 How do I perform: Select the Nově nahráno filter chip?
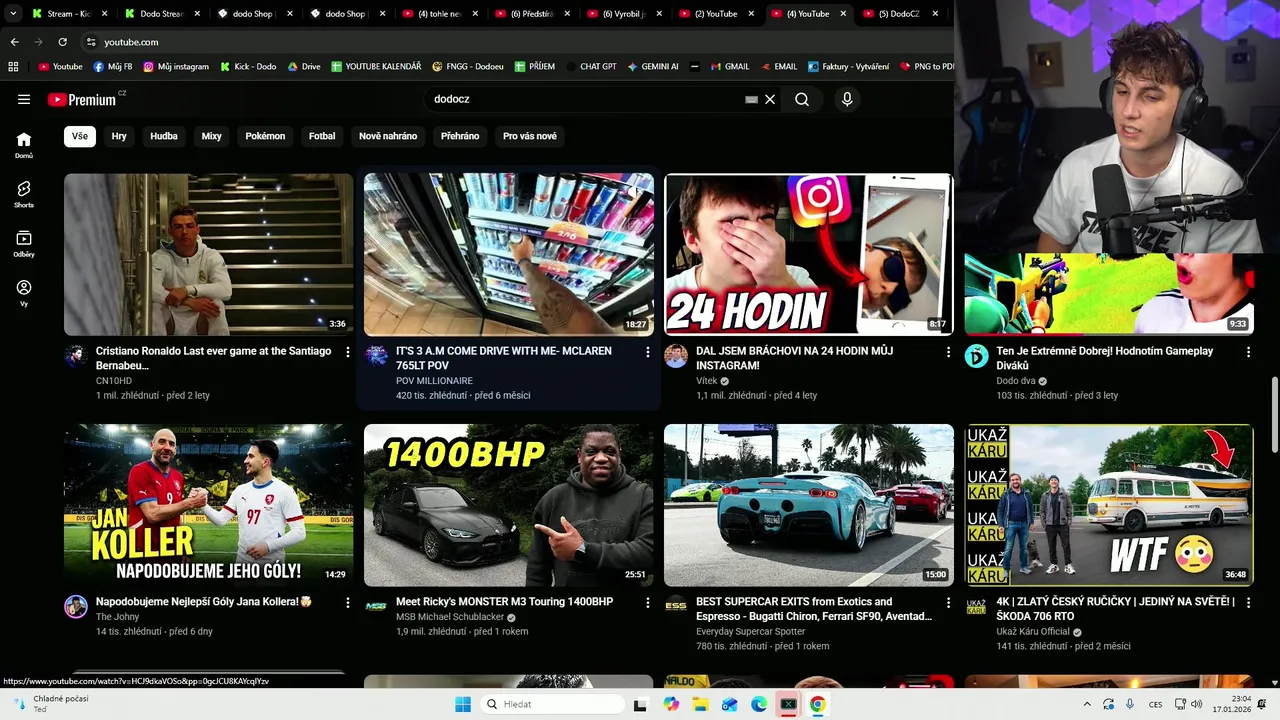388,136
